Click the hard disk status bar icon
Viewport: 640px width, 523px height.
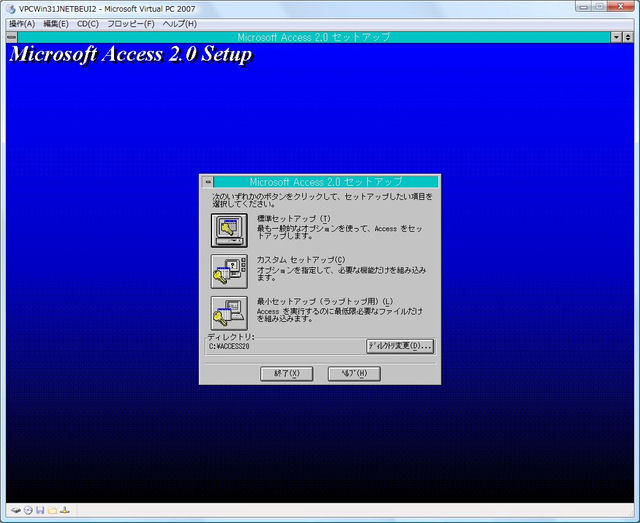point(16,510)
